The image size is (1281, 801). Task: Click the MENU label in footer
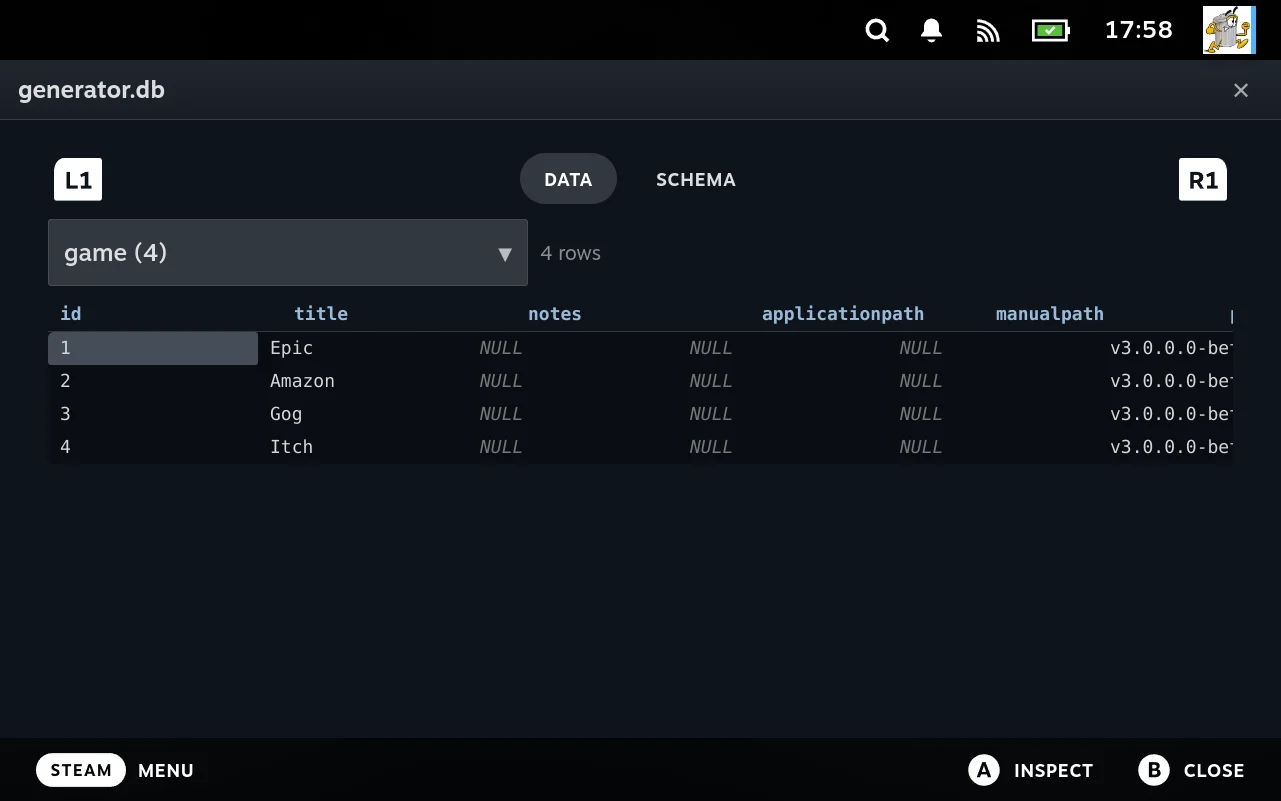166,771
